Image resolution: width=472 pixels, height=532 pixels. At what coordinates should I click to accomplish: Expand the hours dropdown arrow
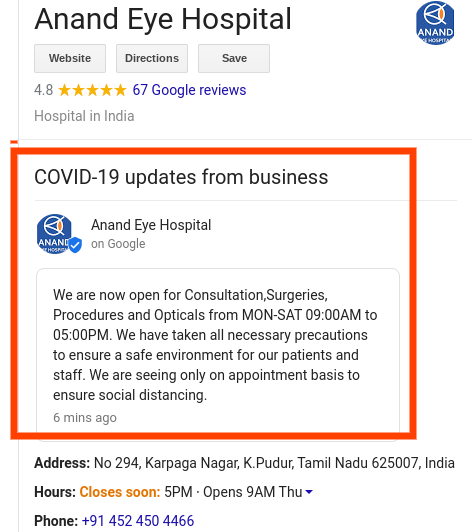[309, 492]
